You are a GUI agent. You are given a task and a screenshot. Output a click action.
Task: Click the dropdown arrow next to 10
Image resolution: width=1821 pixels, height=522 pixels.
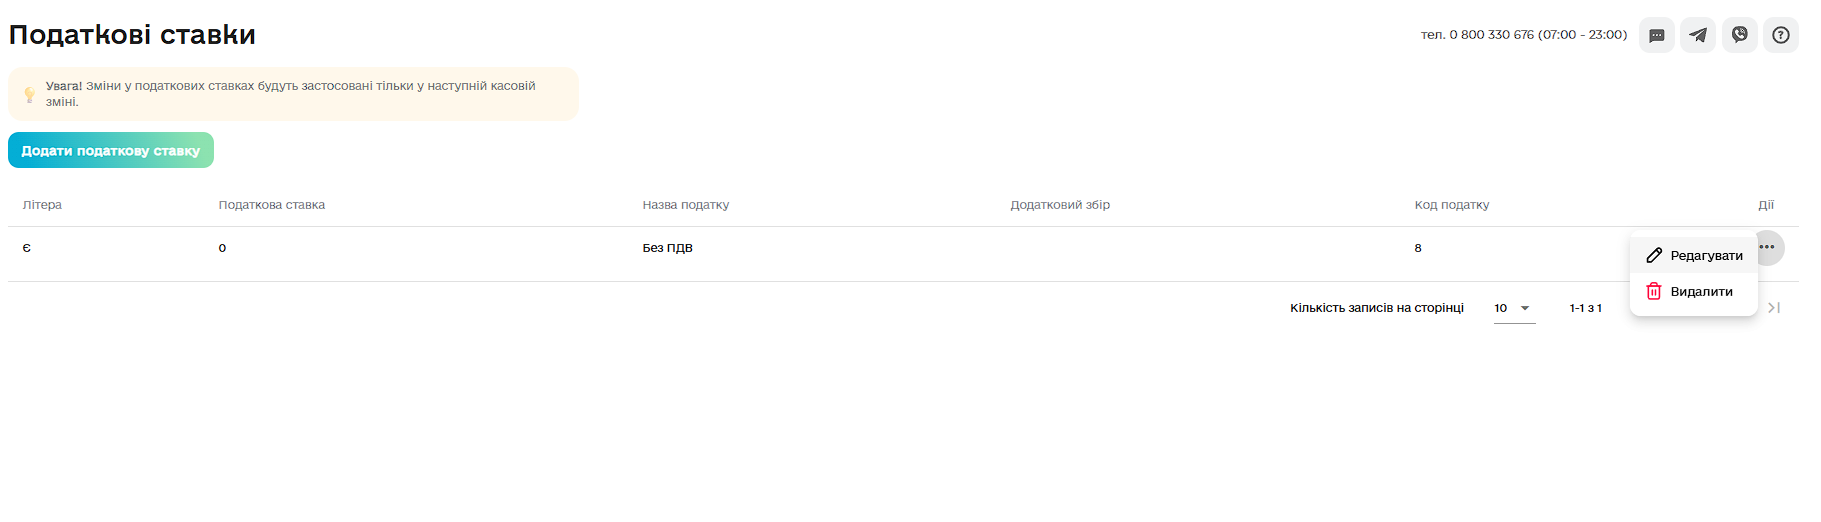pos(1525,308)
